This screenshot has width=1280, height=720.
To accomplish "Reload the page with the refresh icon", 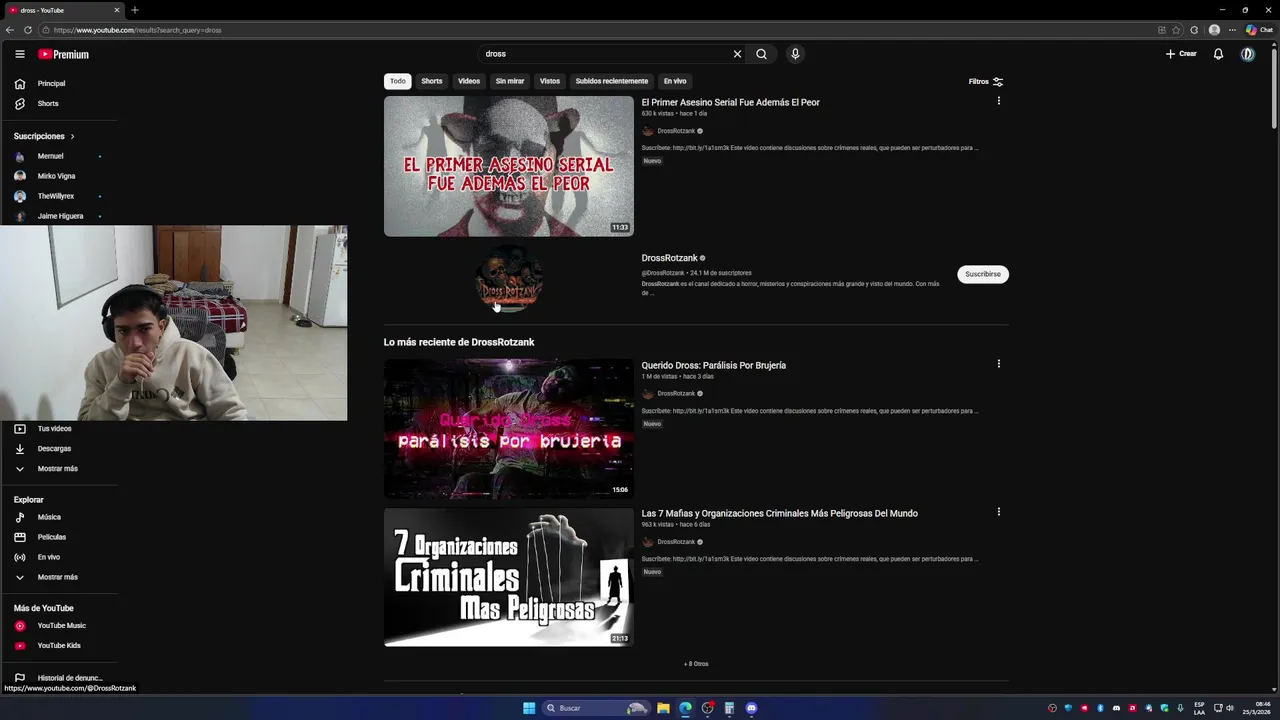I will [x=28, y=30].
